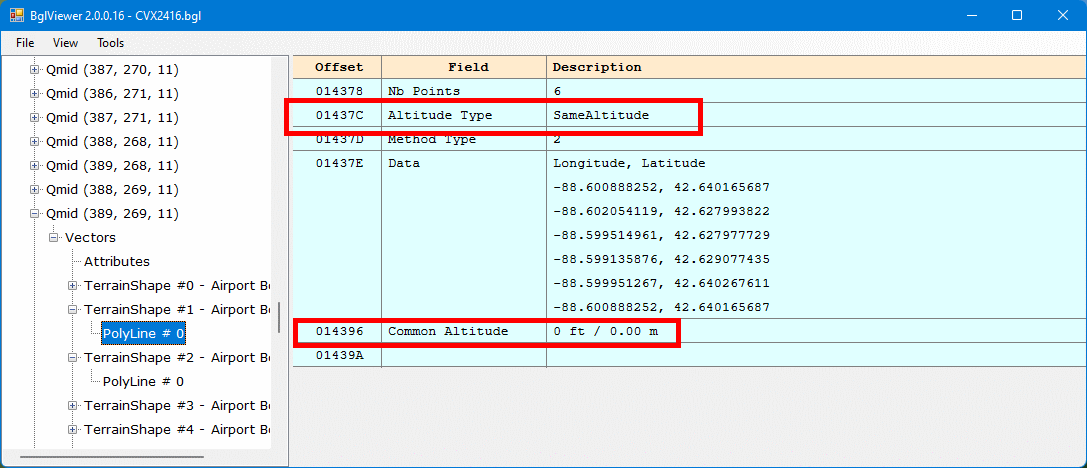Select Qmid (388, 268, 11) tree item
The width and height of the screenshot is (1087, 468).
coord(112,141)
